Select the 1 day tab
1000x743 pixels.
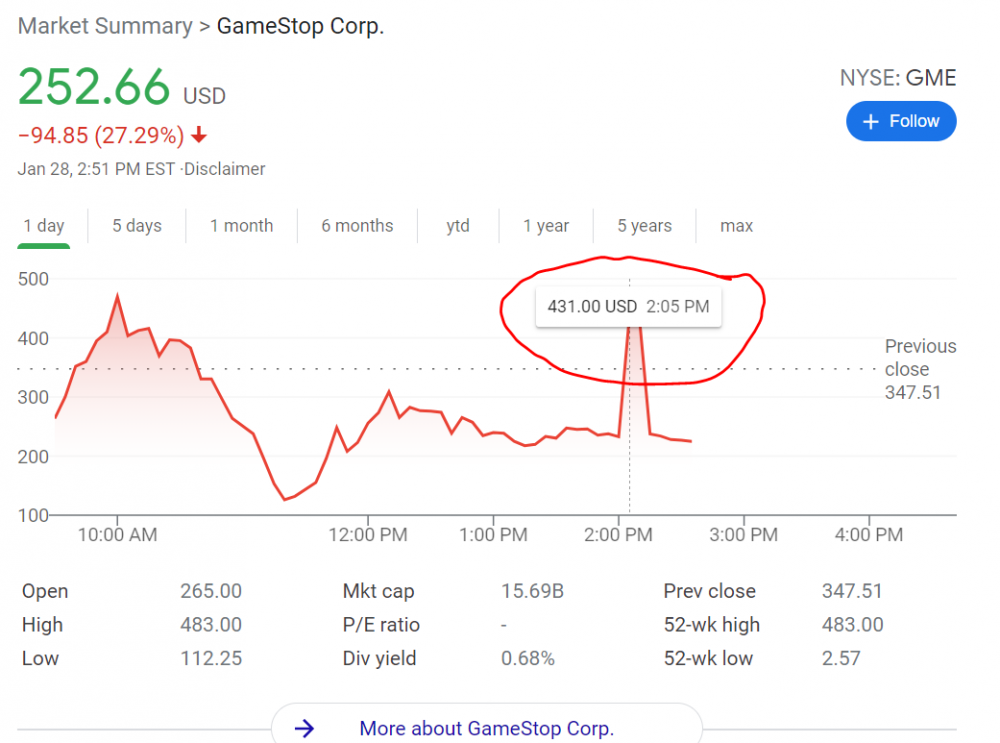pos(44,226)
